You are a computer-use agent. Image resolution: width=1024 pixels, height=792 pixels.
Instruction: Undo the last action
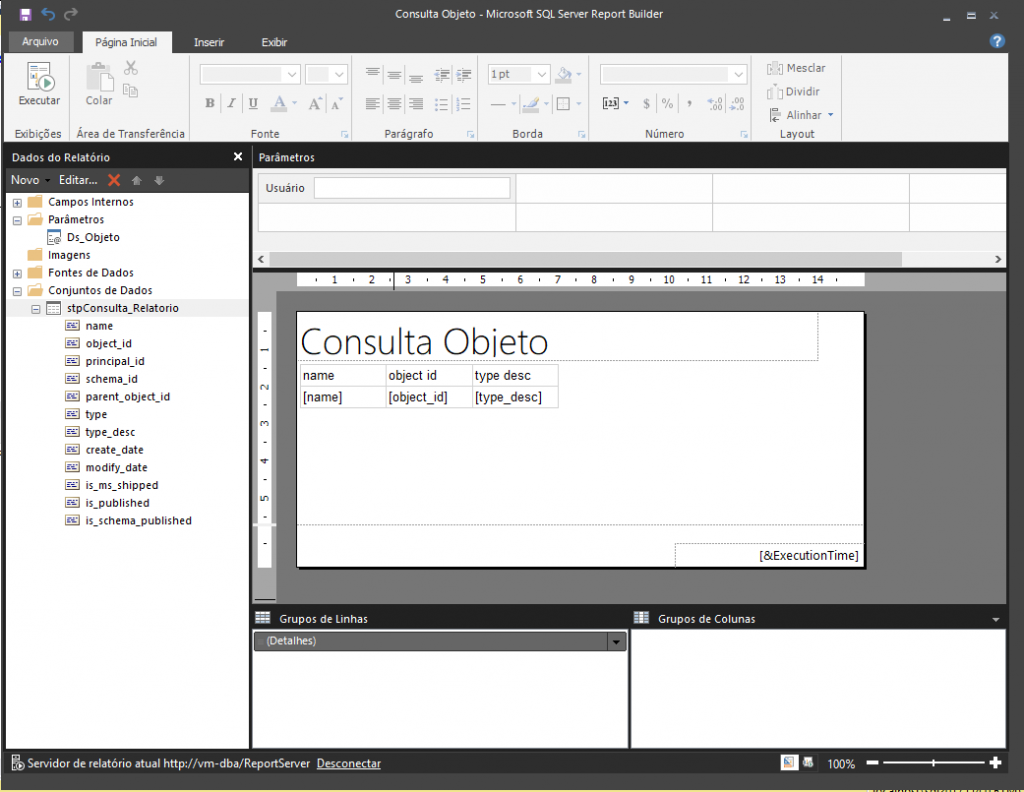[48, 14]
